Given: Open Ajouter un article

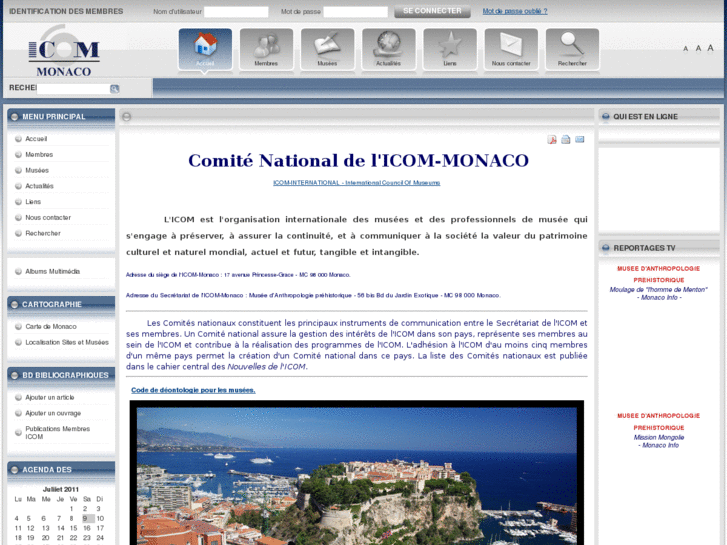Looking at the screenshot, I should [50, 398].
